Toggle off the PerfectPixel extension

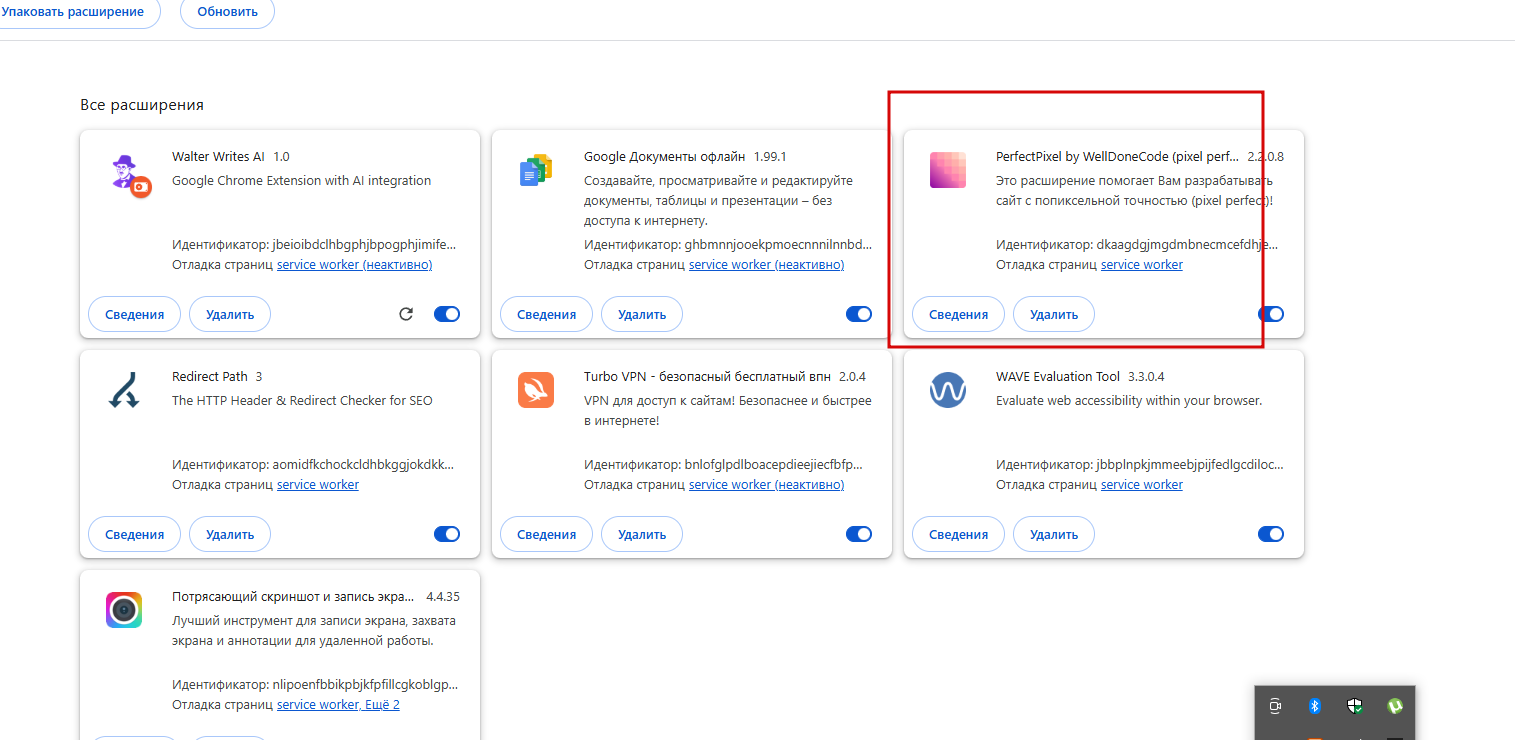point(1271,314)
